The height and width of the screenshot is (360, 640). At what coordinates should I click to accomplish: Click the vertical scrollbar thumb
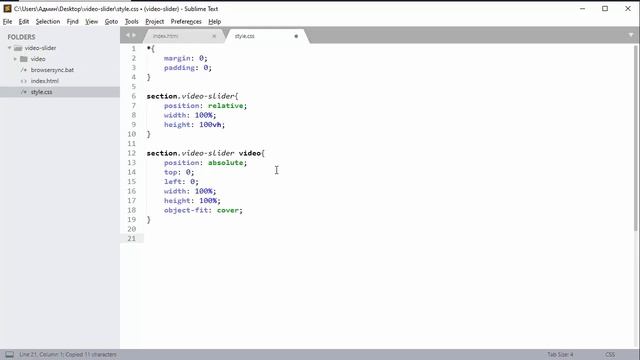[636, 137]
